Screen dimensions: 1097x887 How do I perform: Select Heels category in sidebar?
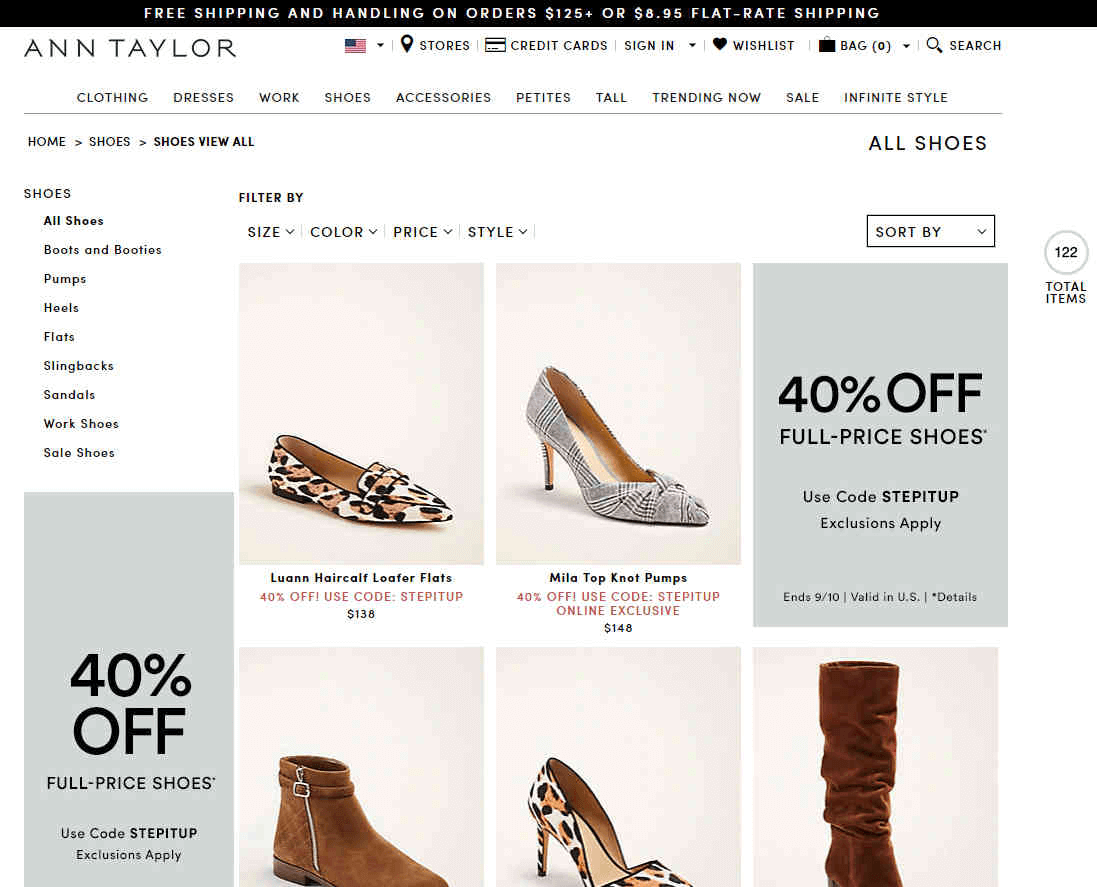62,308
